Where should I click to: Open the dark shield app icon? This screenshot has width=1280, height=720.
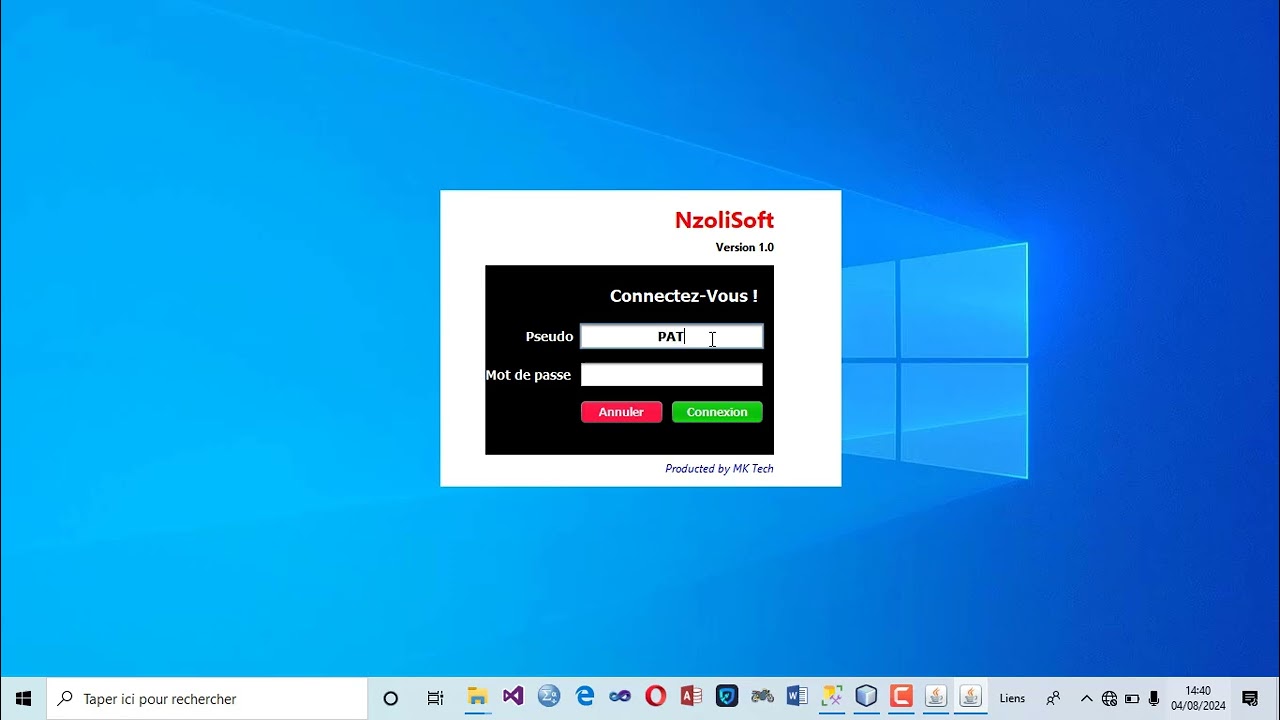tap(727, 696)
